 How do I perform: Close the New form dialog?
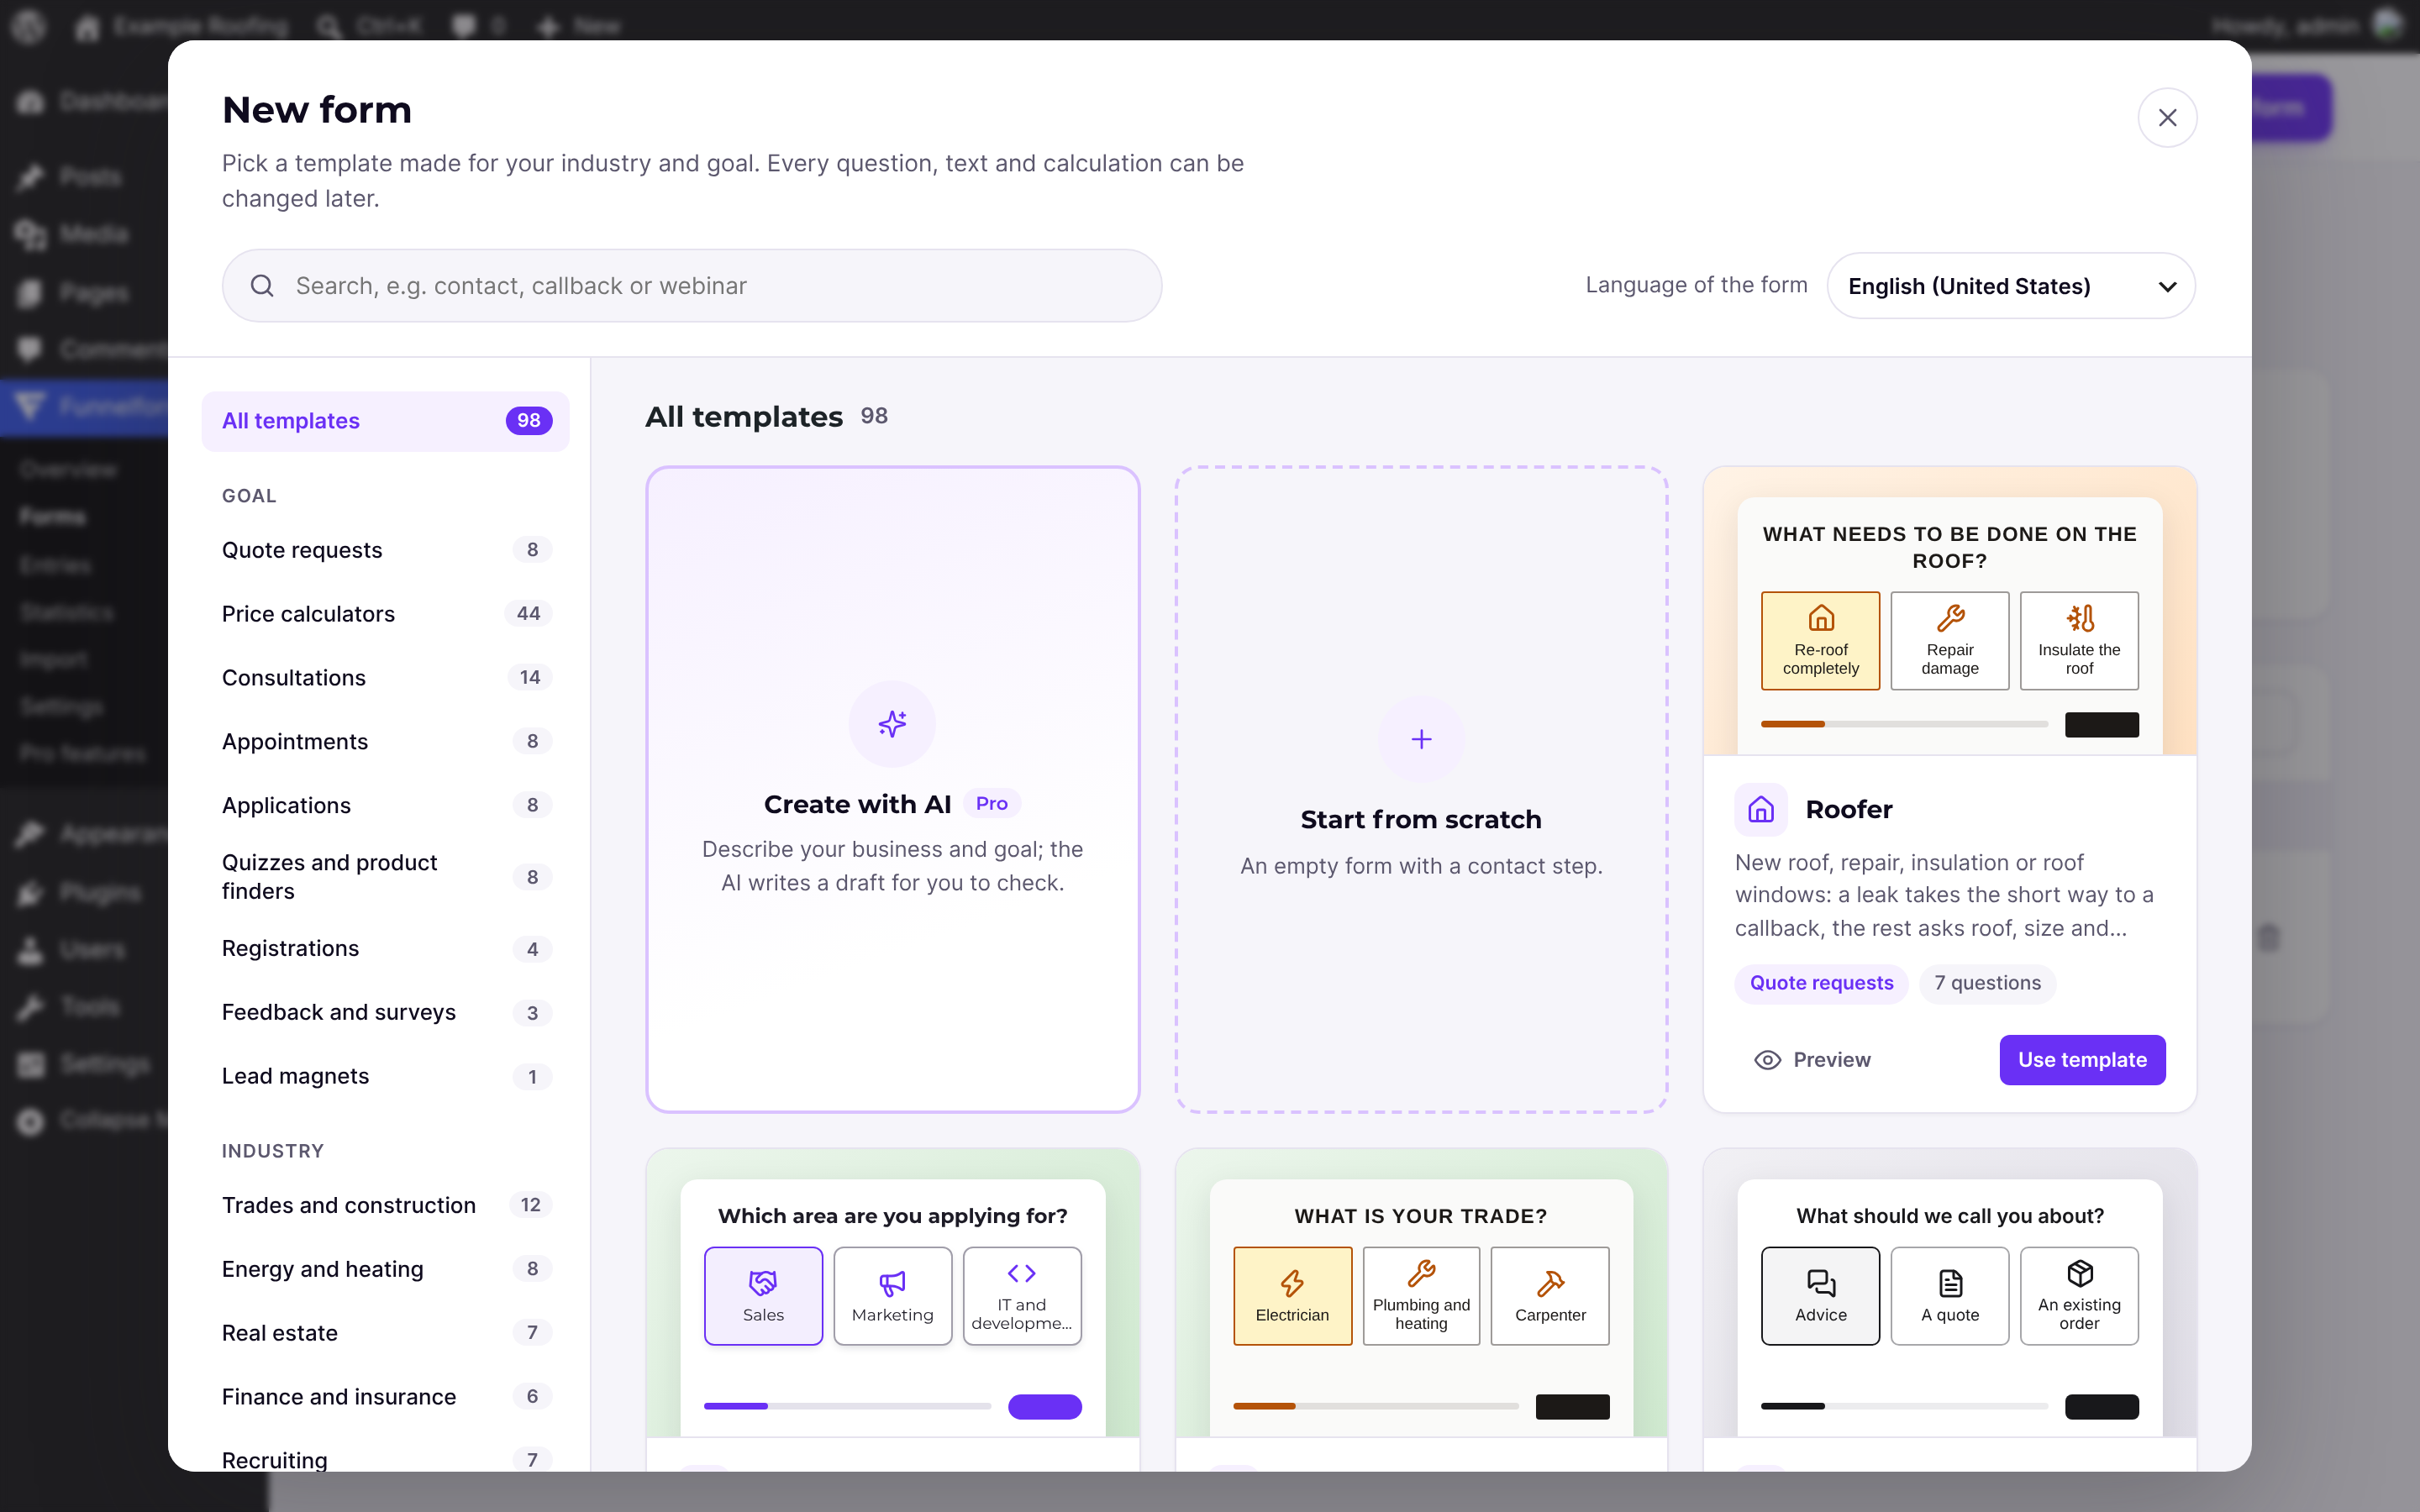[x=2166, y=118]
